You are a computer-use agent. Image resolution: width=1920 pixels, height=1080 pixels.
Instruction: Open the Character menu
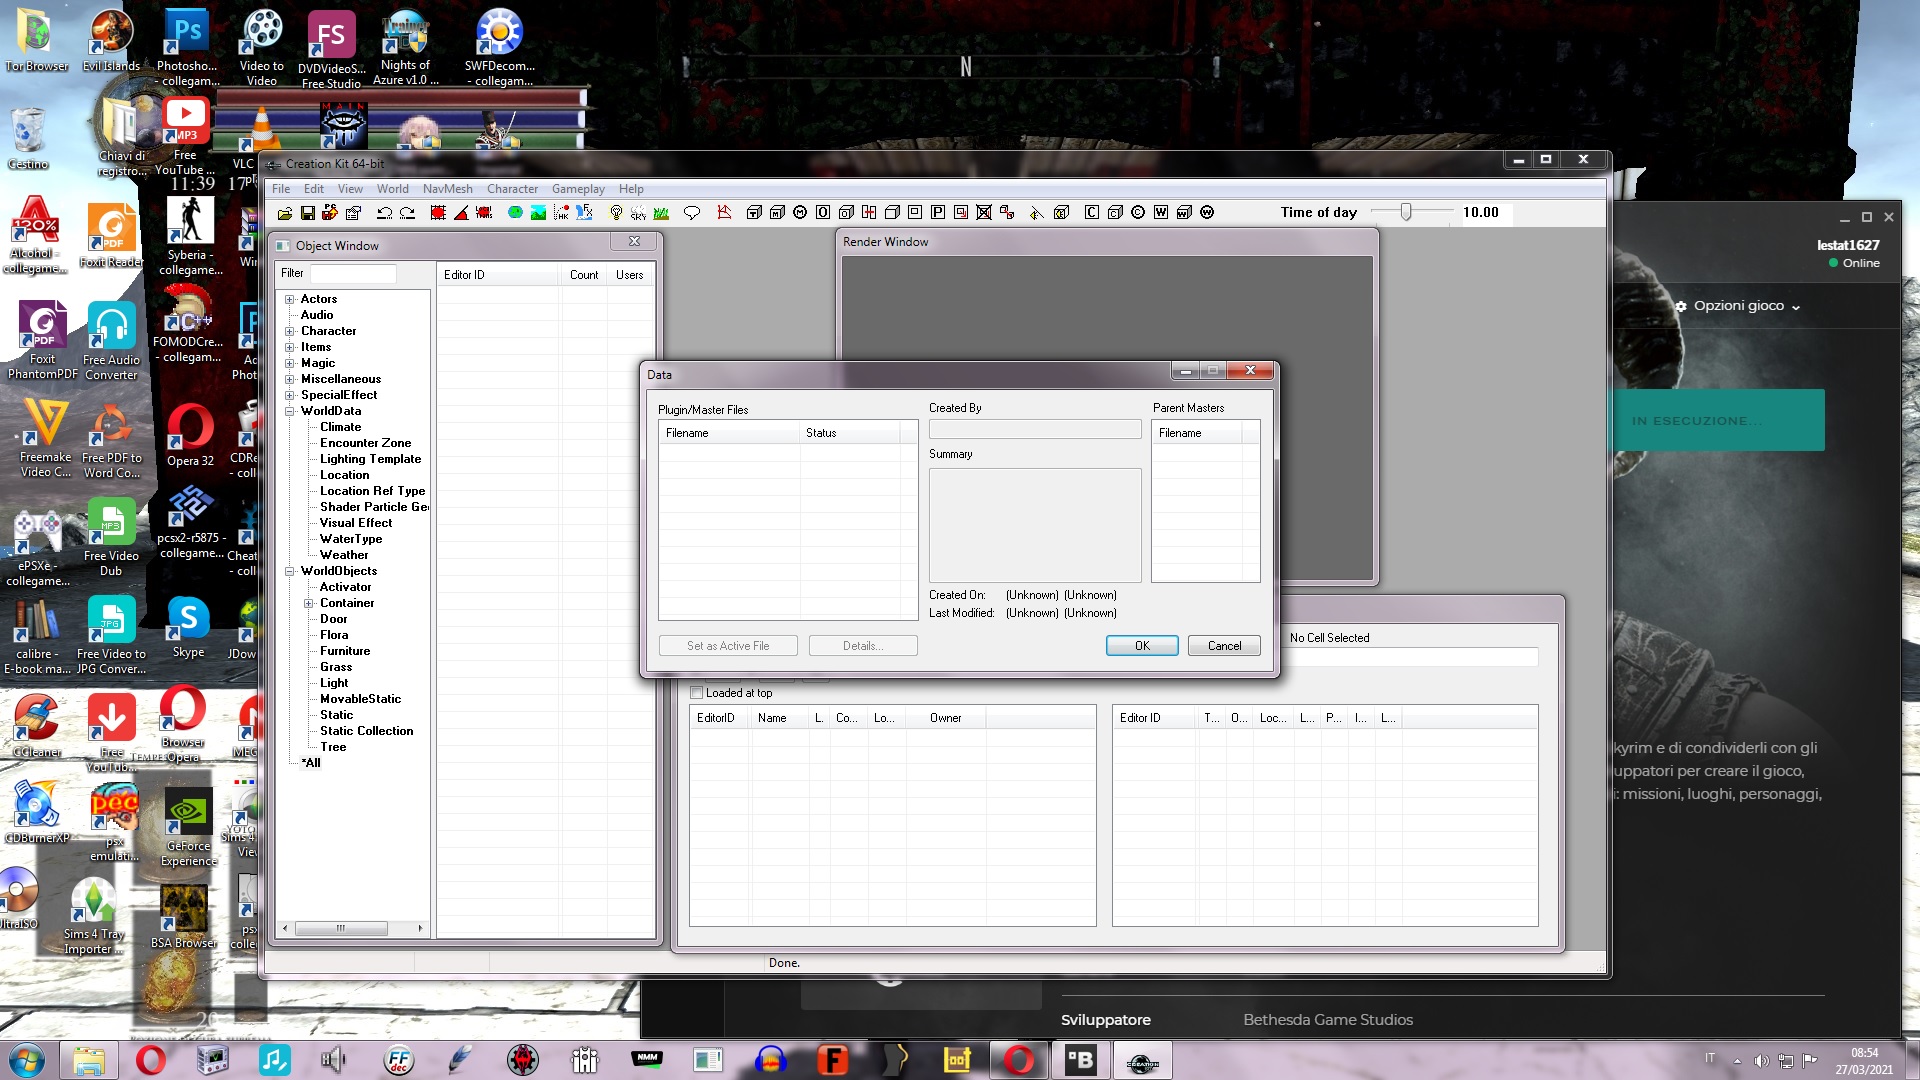tap(513, 189)
